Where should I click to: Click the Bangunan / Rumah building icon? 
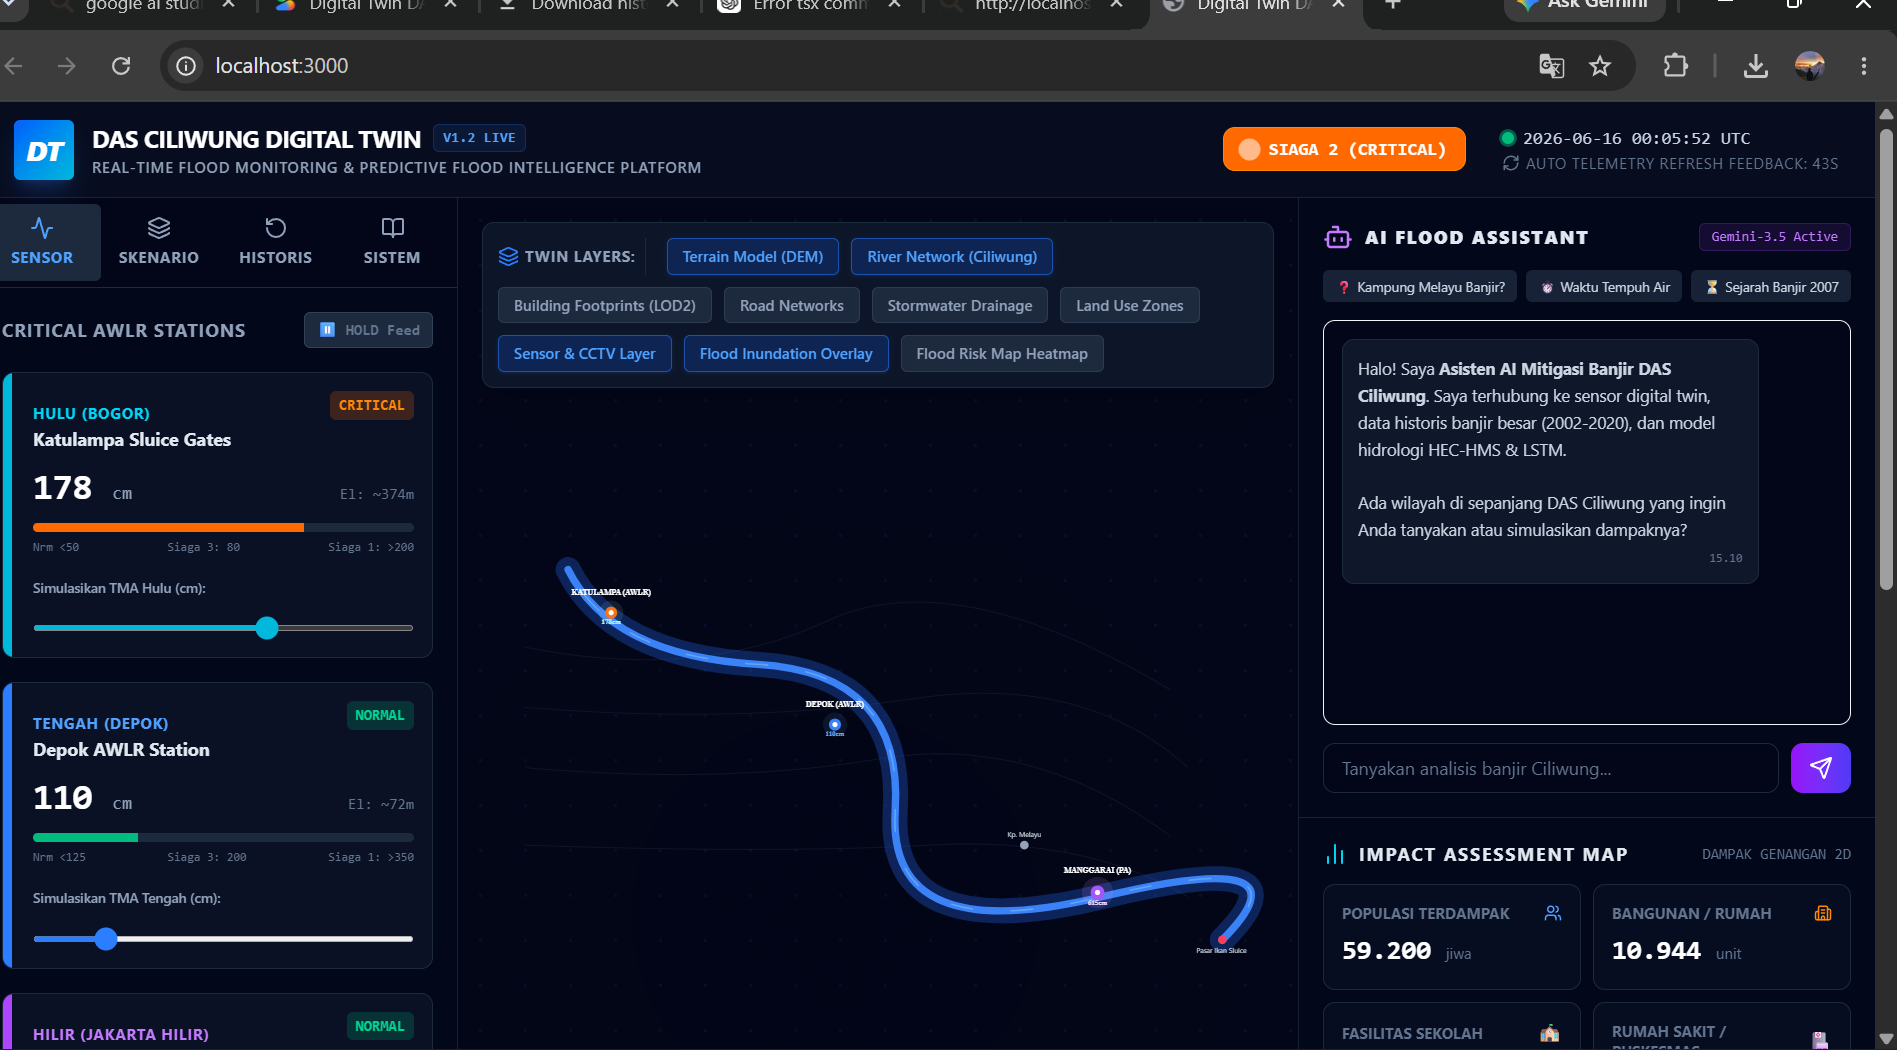tap(1823, 913)
